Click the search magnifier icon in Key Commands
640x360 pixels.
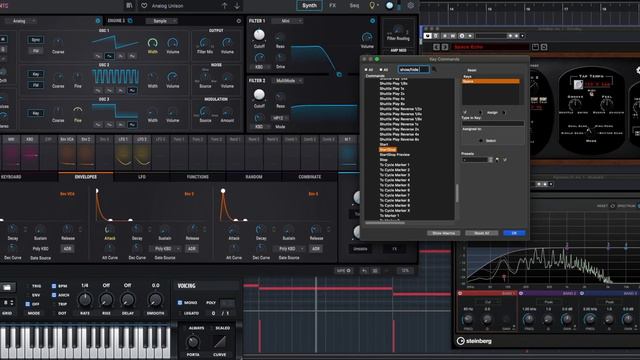click(x=434, y=69)
